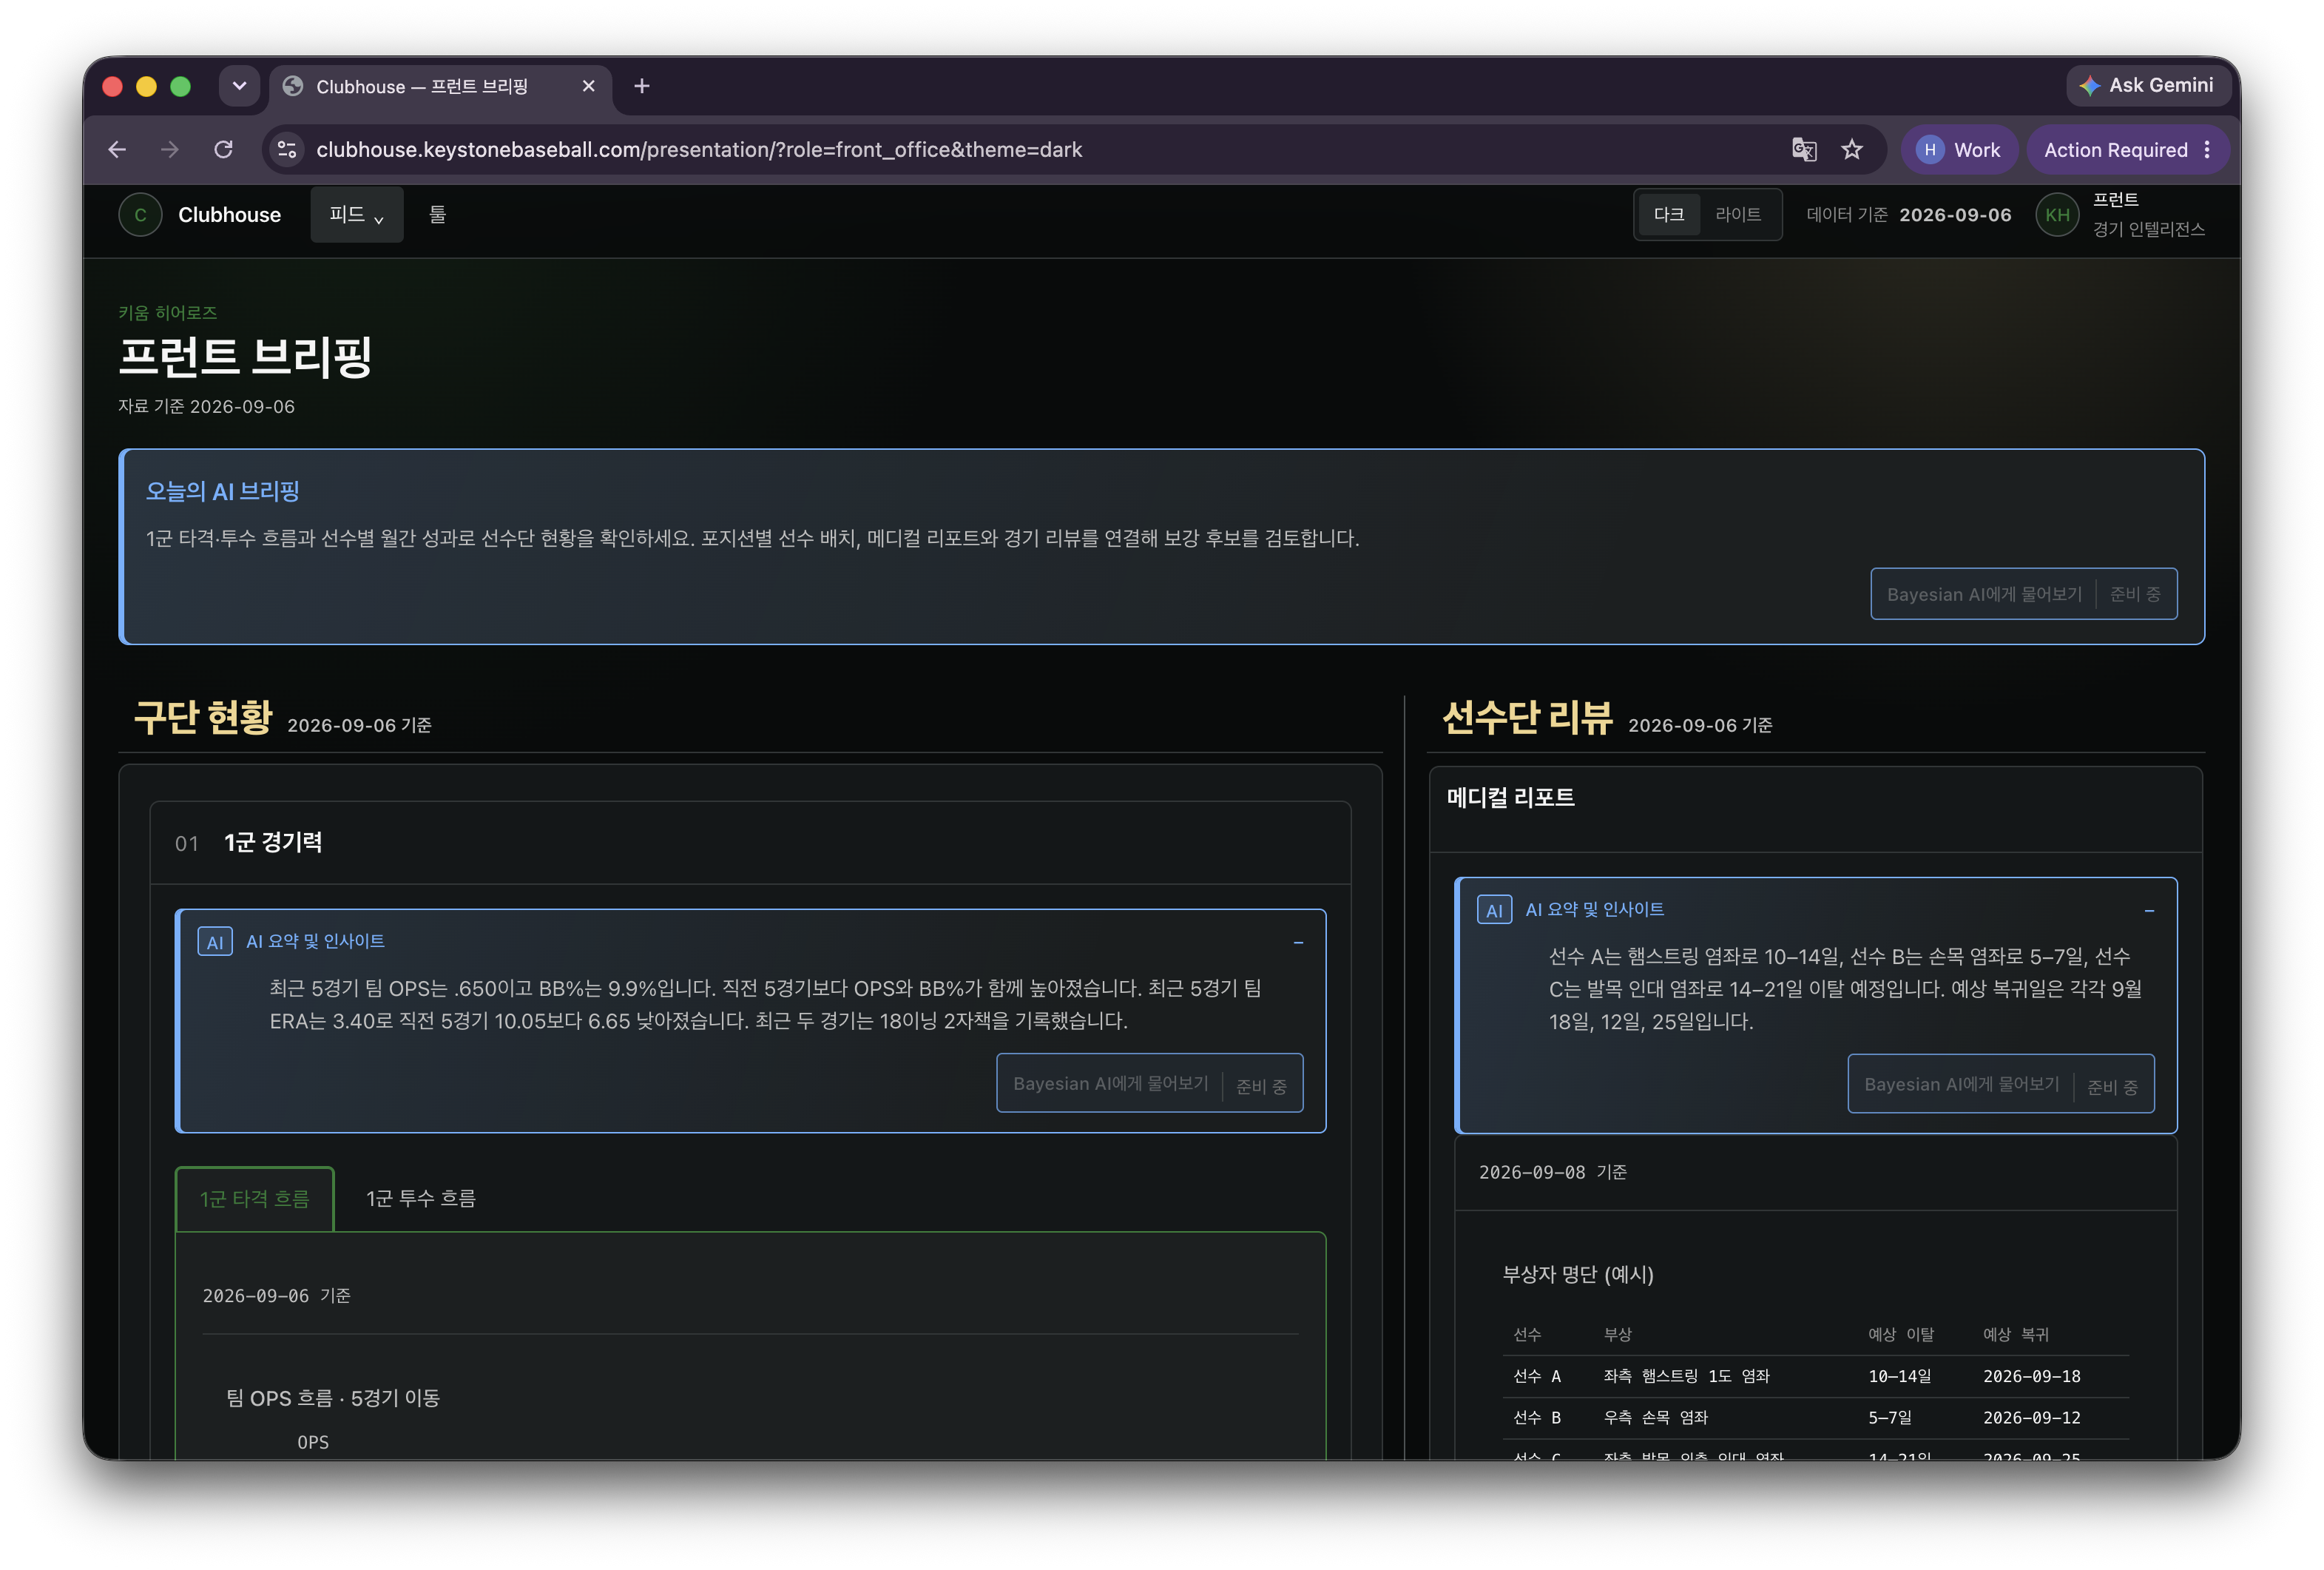
Task: Open the Work profile button
Action: point(1958,150)
